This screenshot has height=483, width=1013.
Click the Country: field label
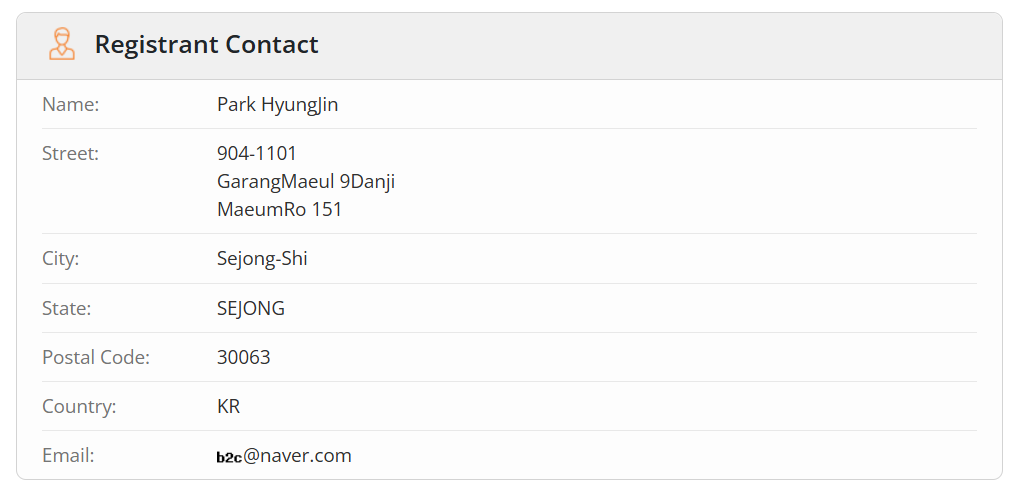pyautogui.click(x=79, y=407)
